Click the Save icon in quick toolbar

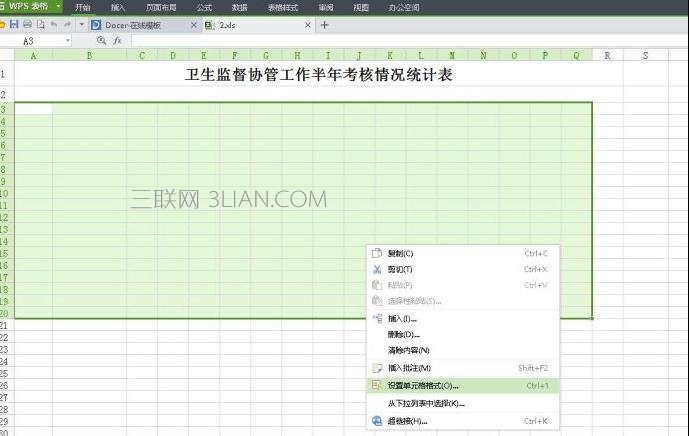[14, 25]
